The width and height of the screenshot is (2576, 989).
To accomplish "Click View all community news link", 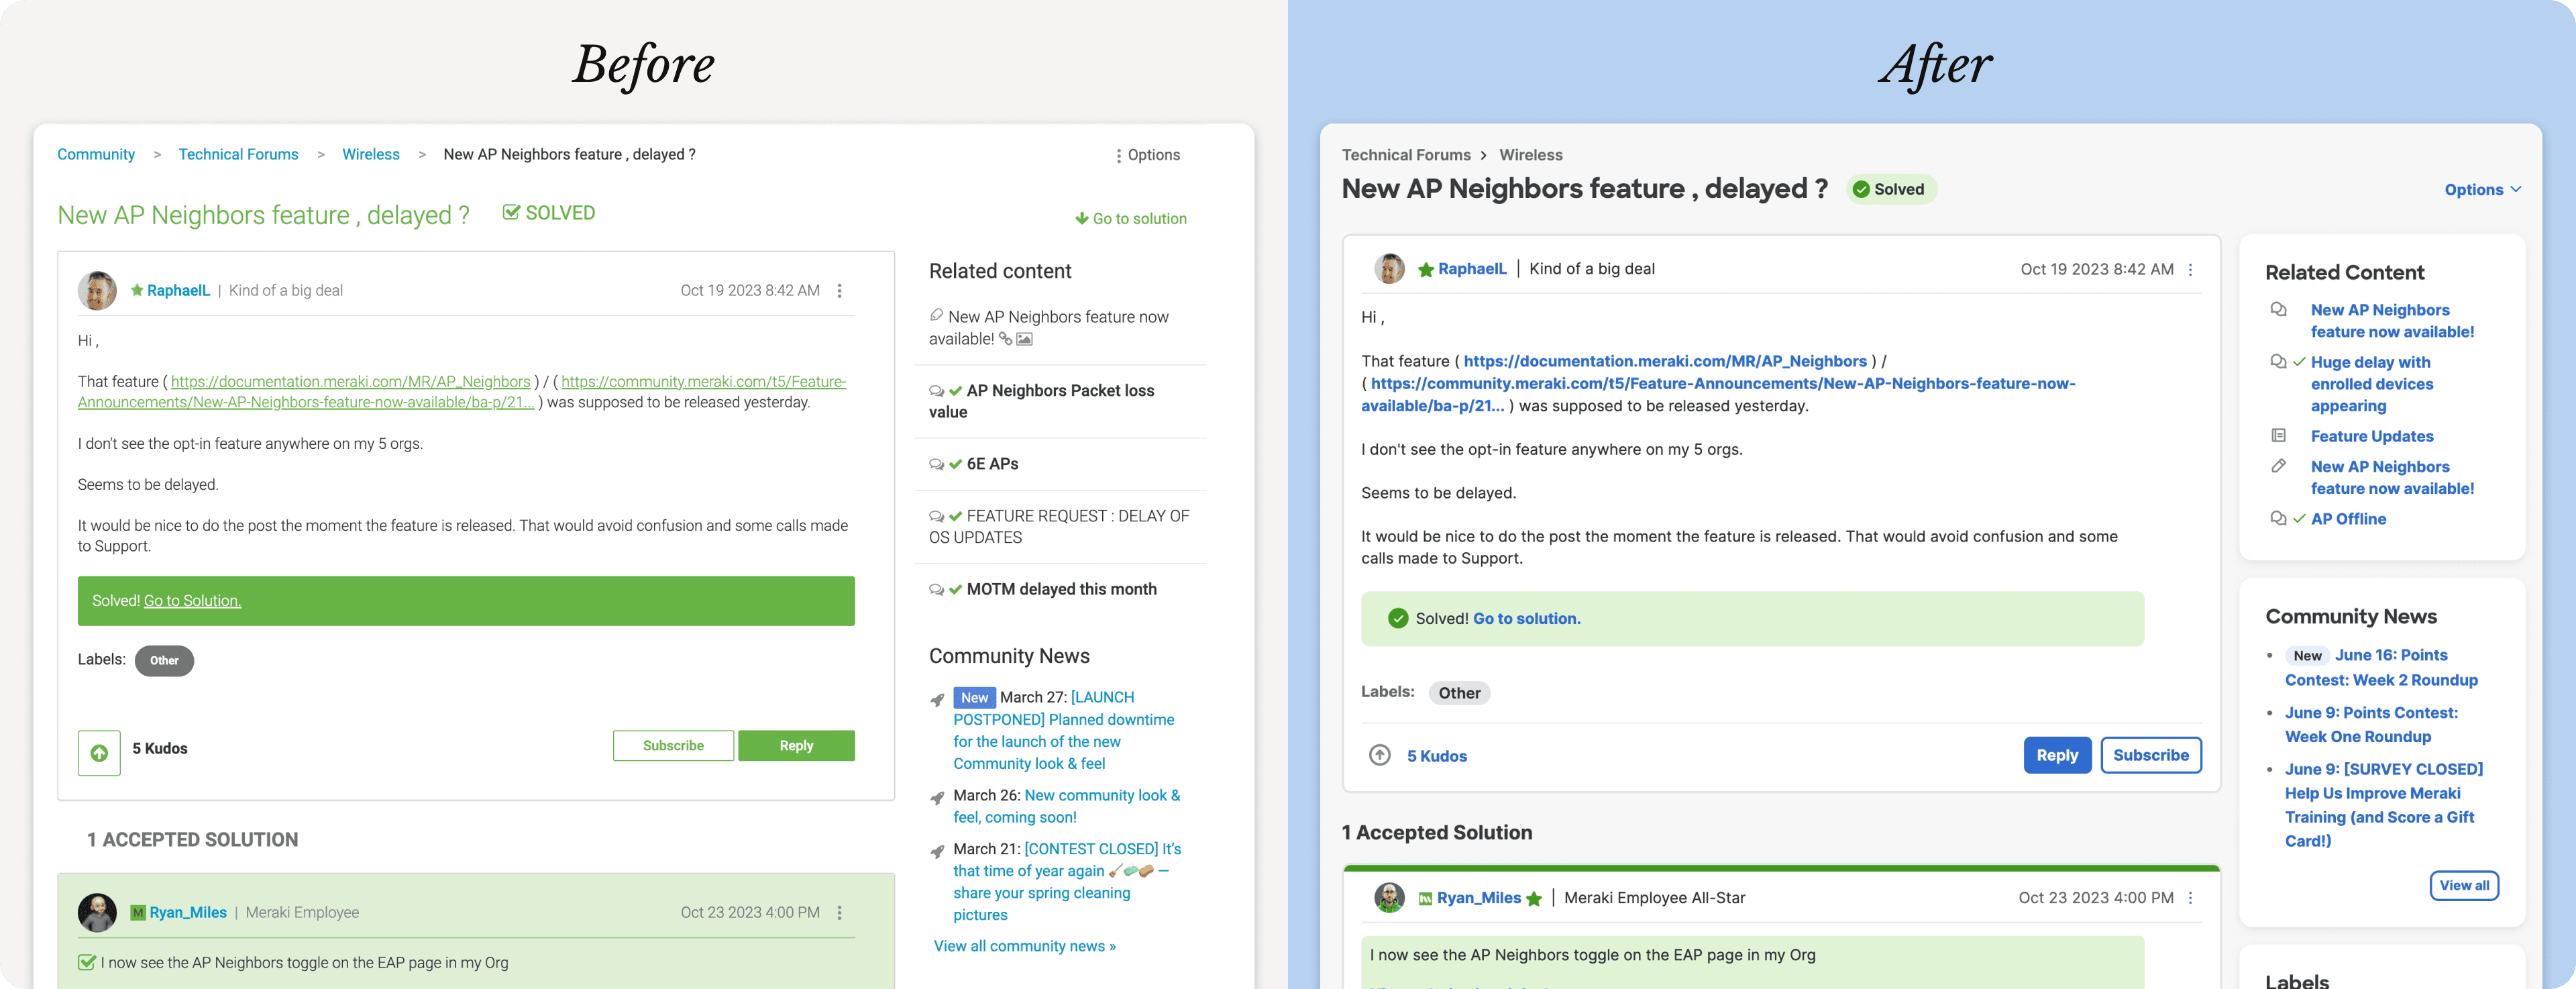I will pos(1024,946).
